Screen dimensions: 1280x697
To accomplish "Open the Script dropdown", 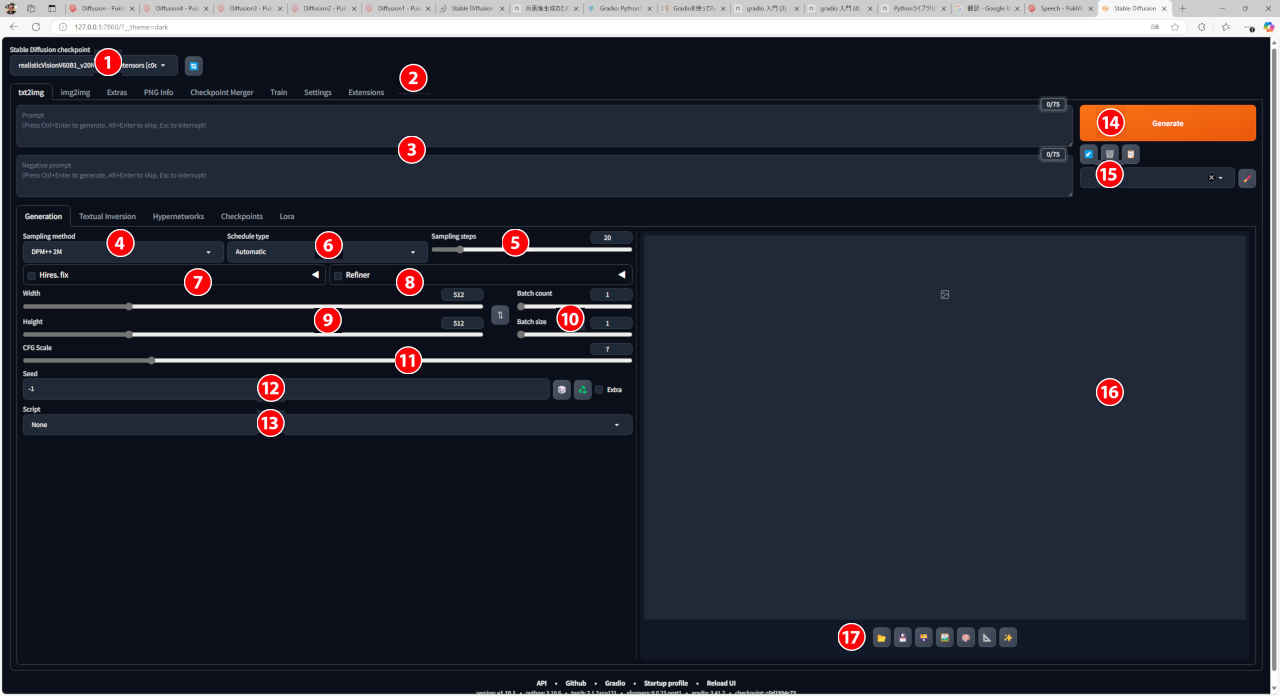I will click(327, 425).
